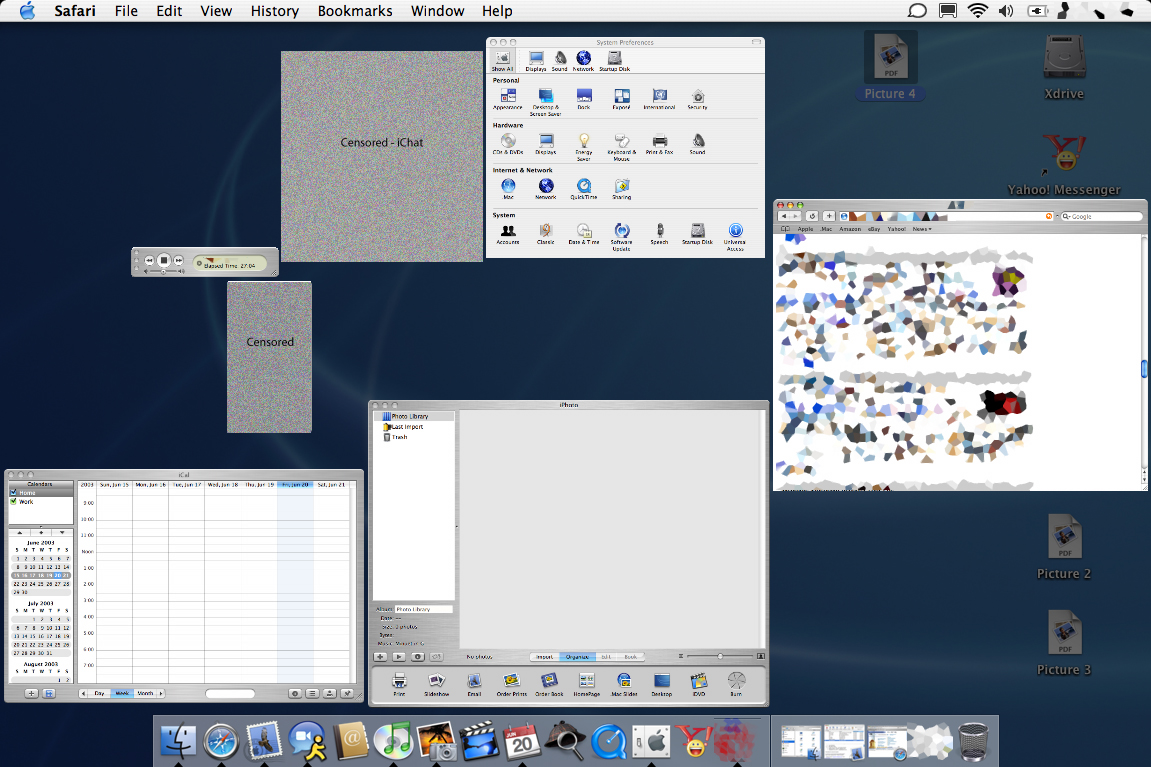Open the Software Update preference pane
Viewport: 1151px width, 767px height.
[621, 231]
